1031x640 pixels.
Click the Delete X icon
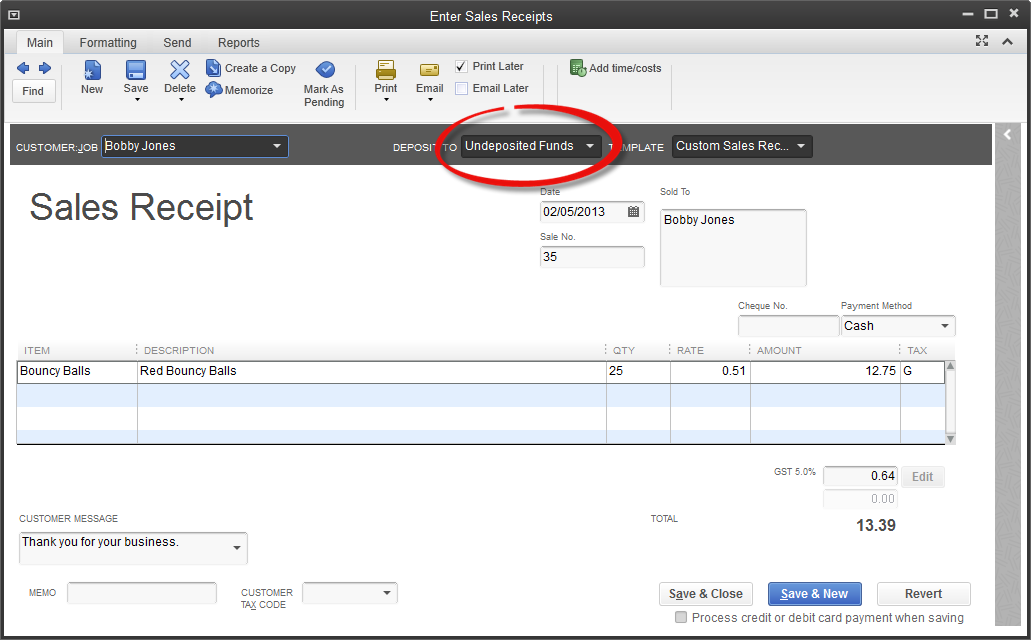180,70
